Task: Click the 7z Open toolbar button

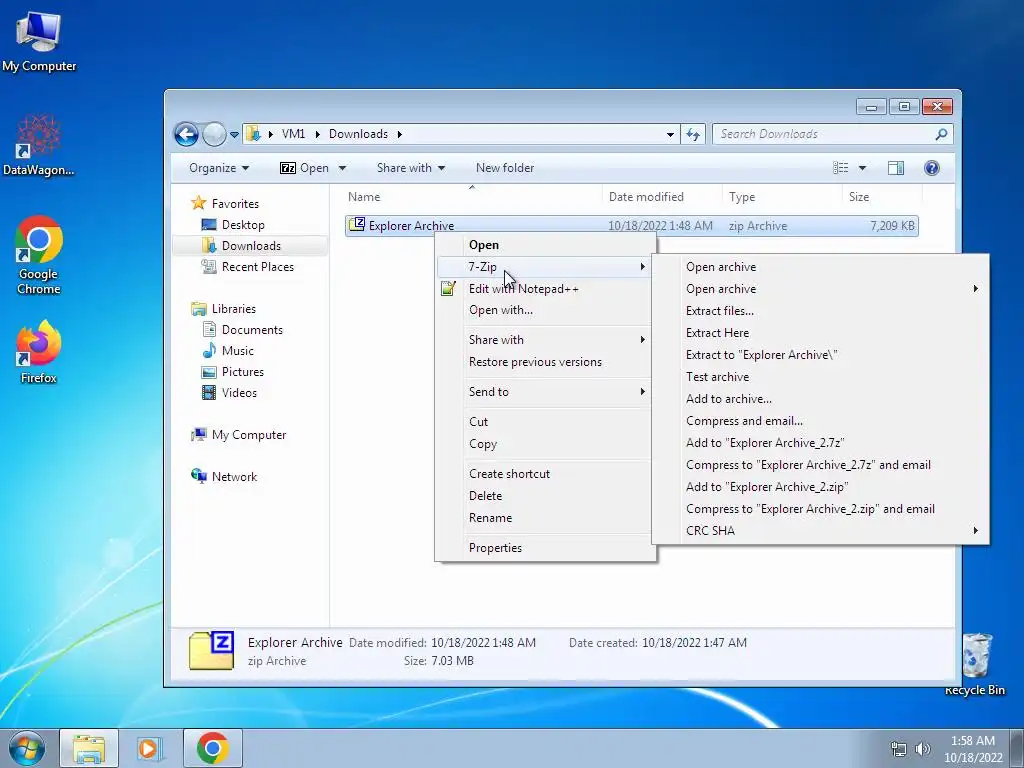Action: pyautogui.click(x=304, y=168)
